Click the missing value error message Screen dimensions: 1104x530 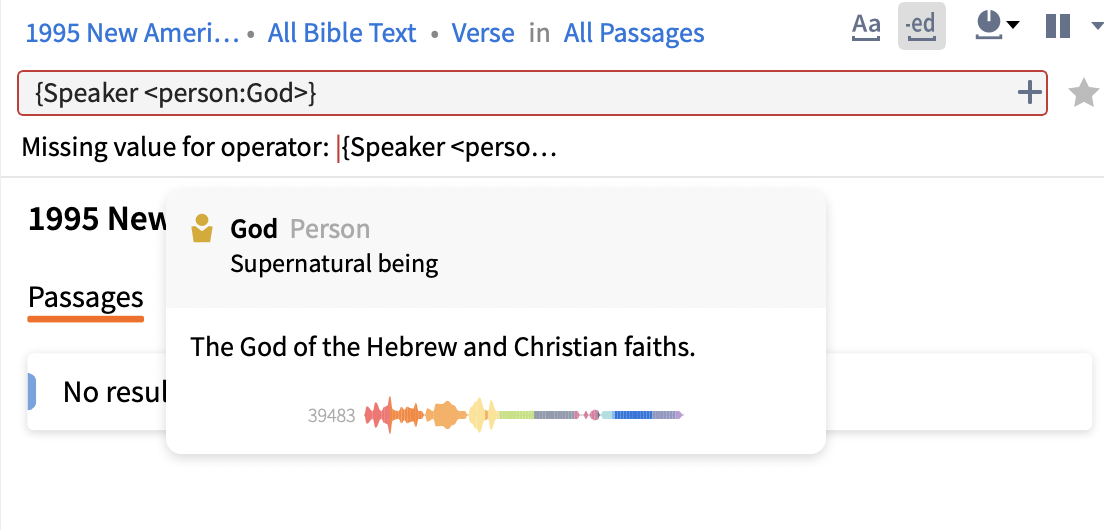click(288, 149)
